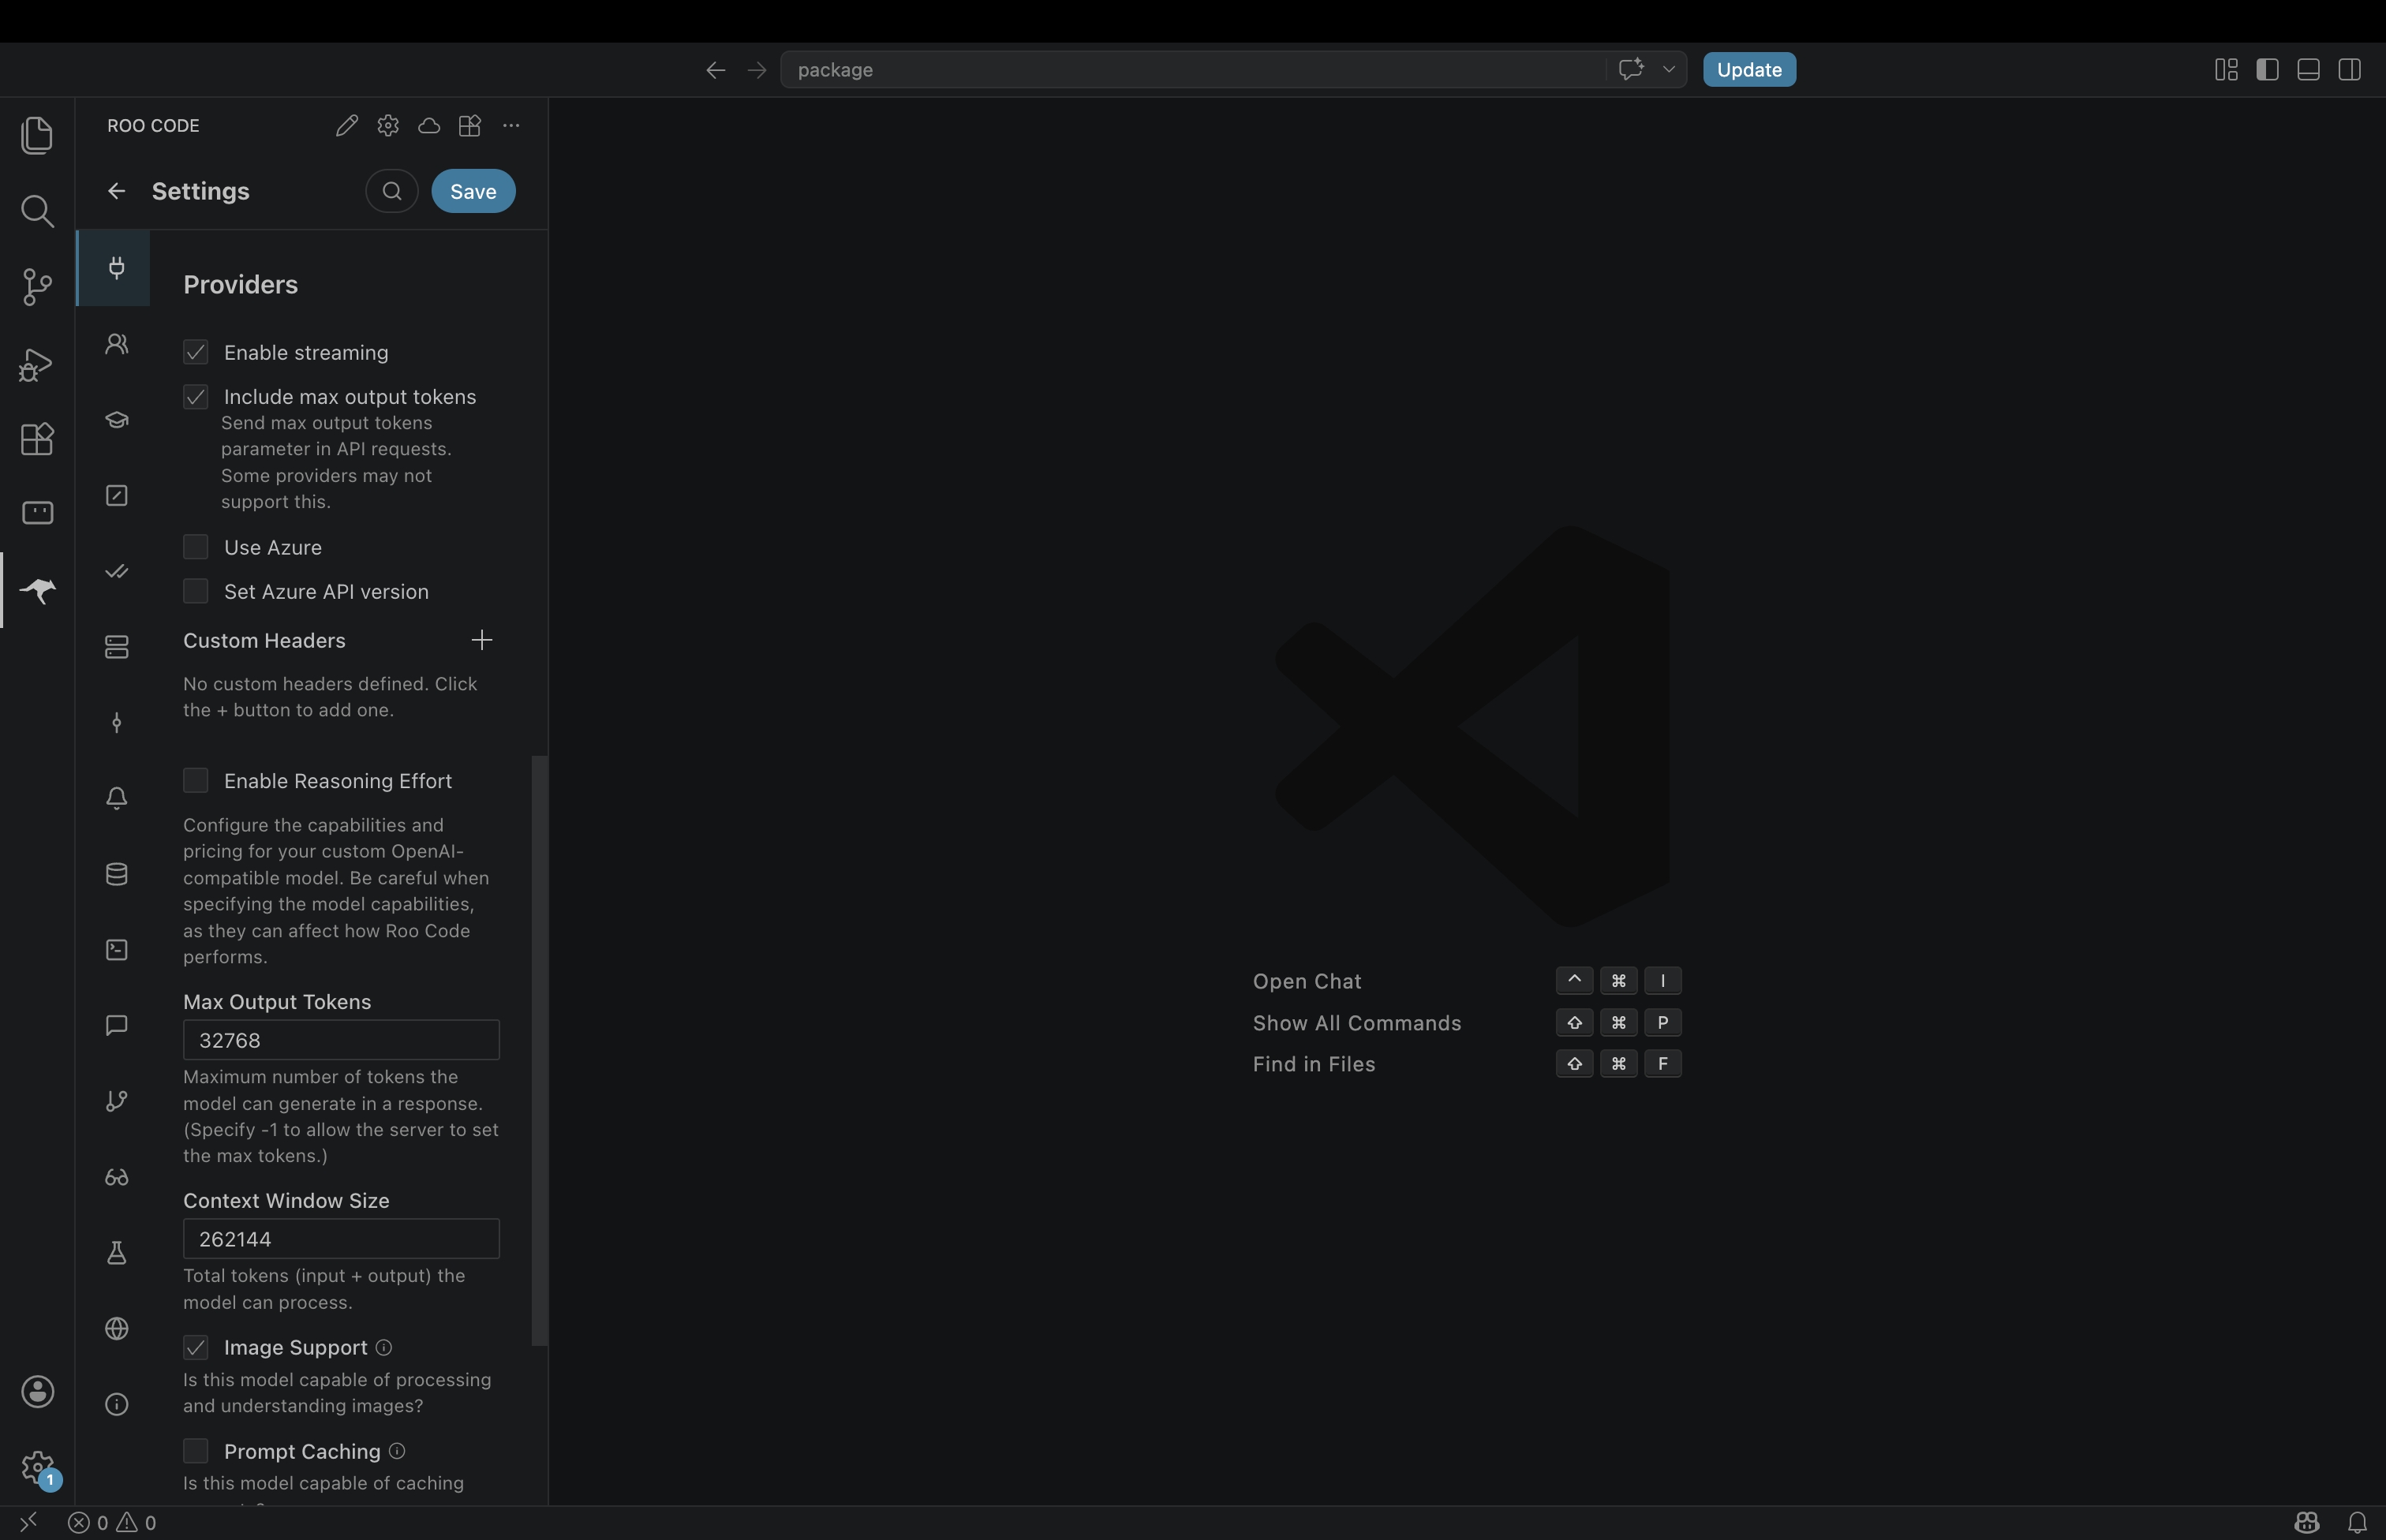Switch to the two-people settings tab
Viewport: 2386px width, 1540px height.
117,344
